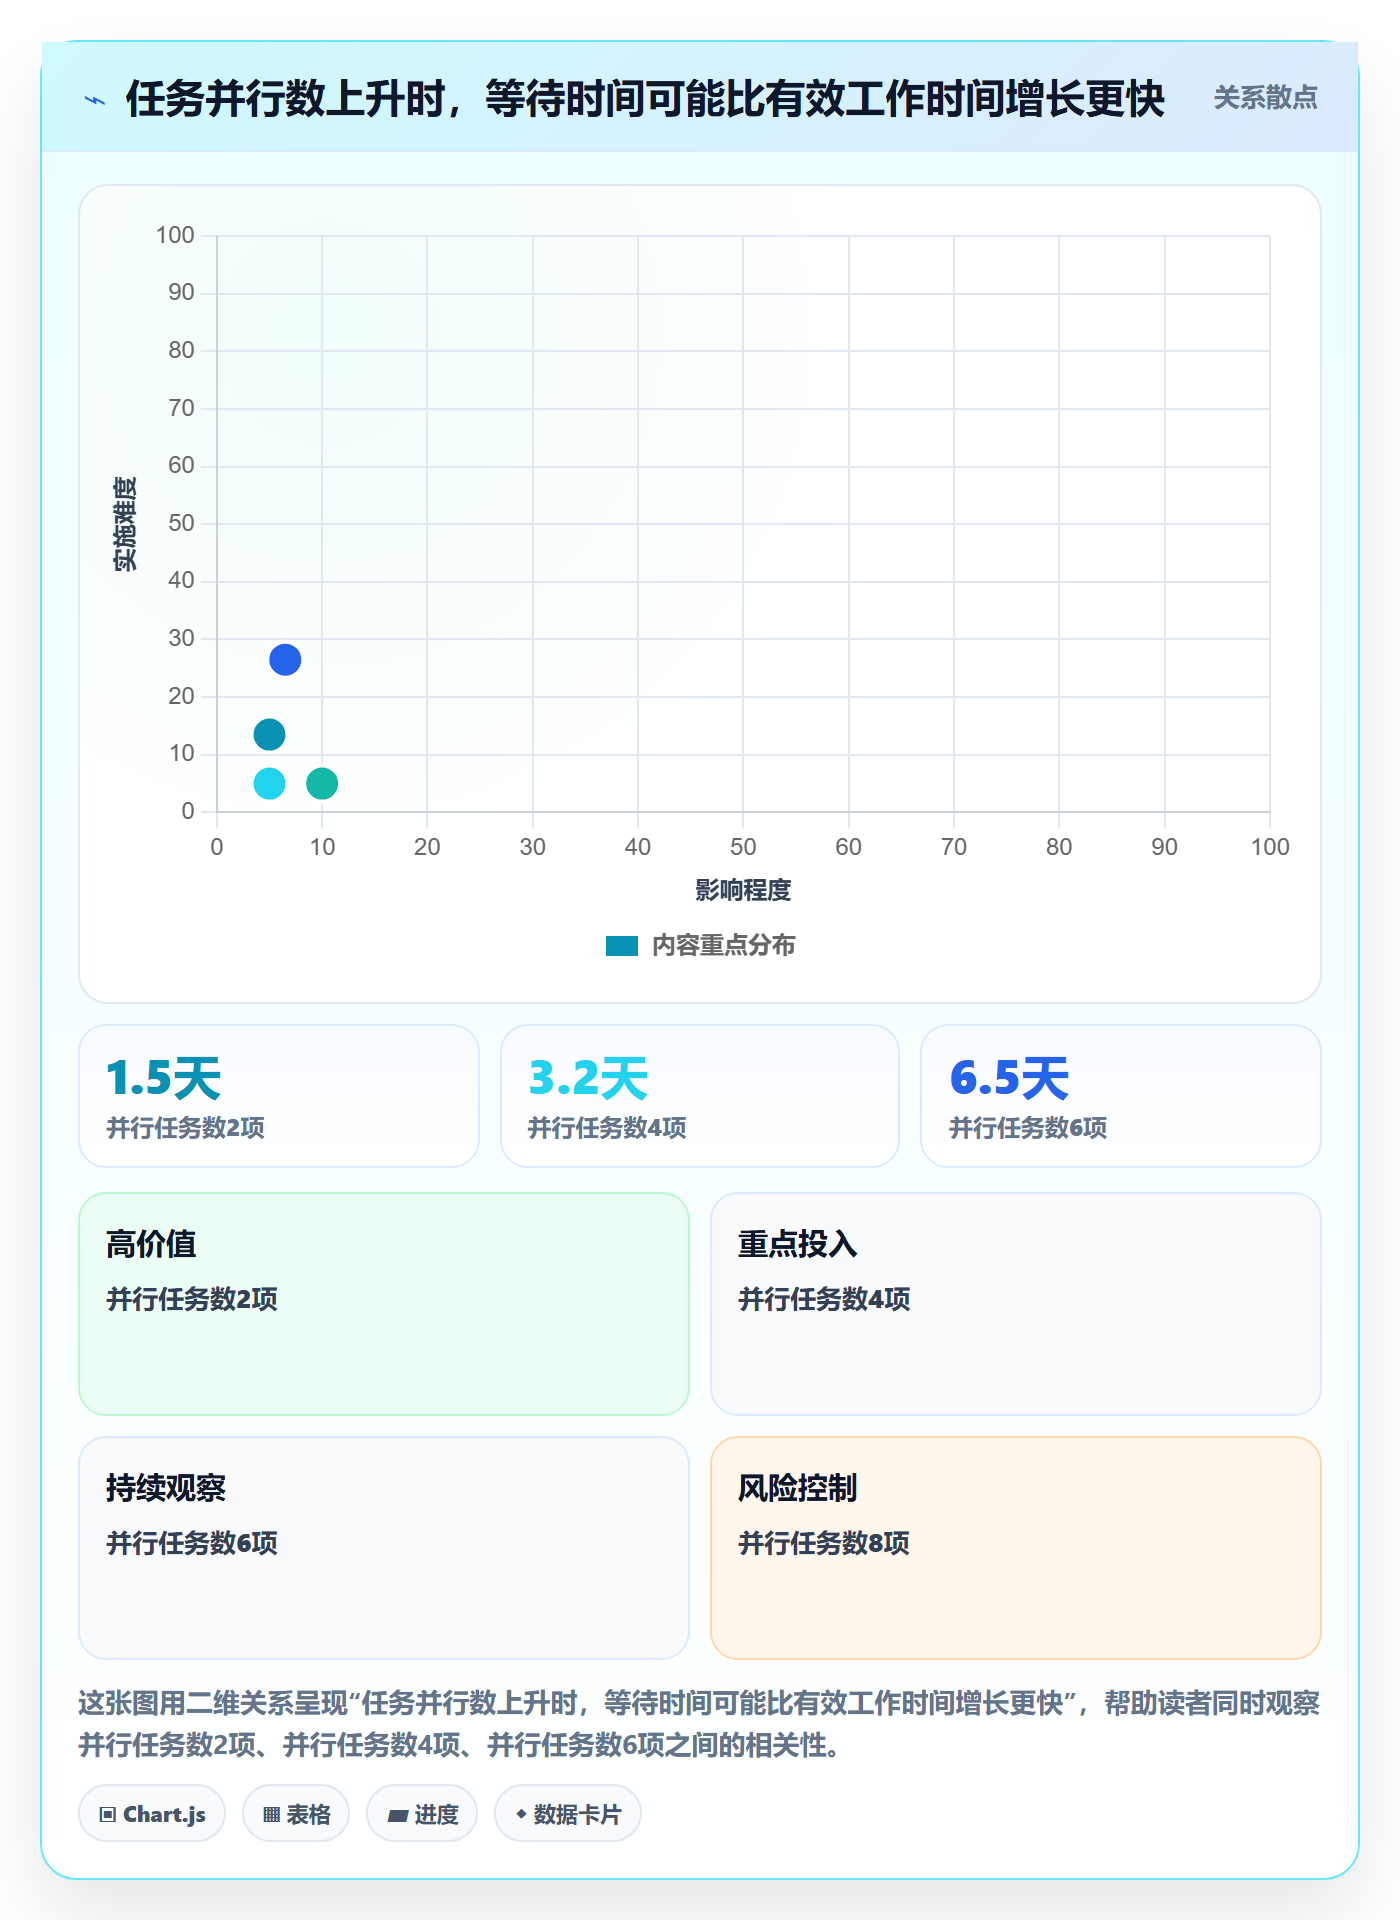Click the green scatter point at x=10

(x=322, y=783)
